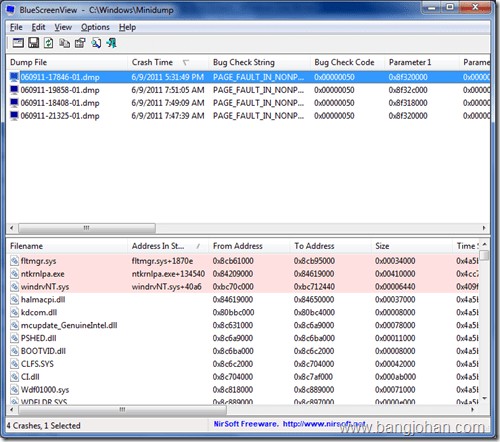Click the file icon next to halmacpi.dll
Viewport: 500px width, 442px height.
coord(14,299)
